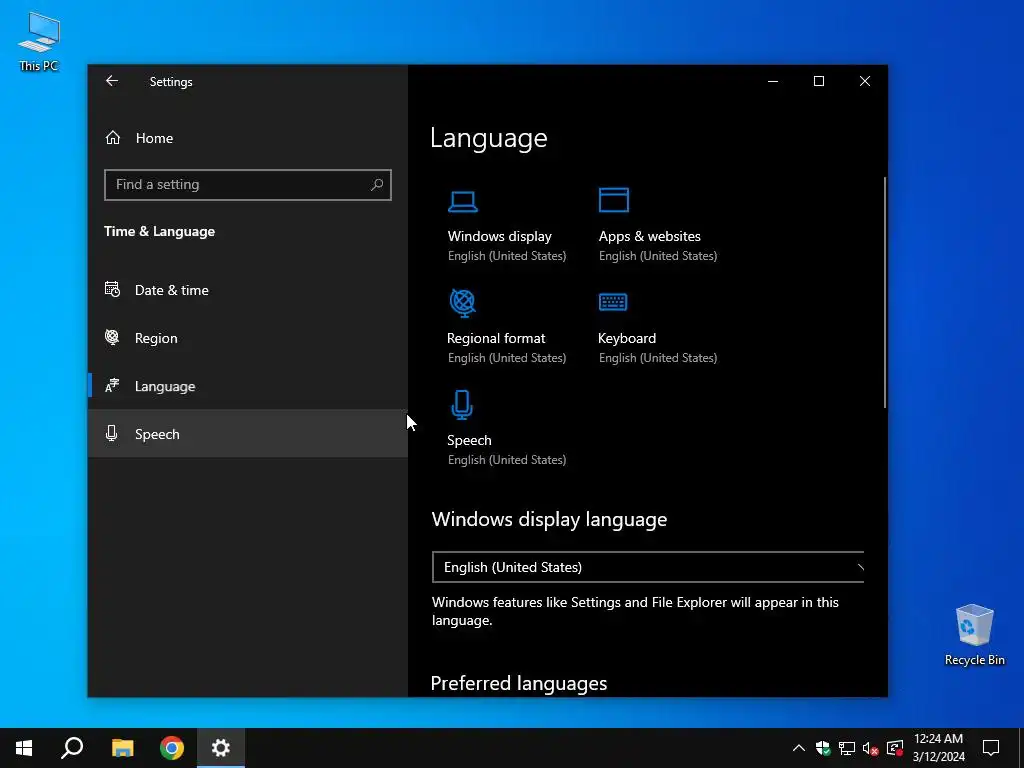Viewport: 1024px width, 768px height.
Task: Click the taskbar clock showing 12:24 AM
Action: pos(938,748)
